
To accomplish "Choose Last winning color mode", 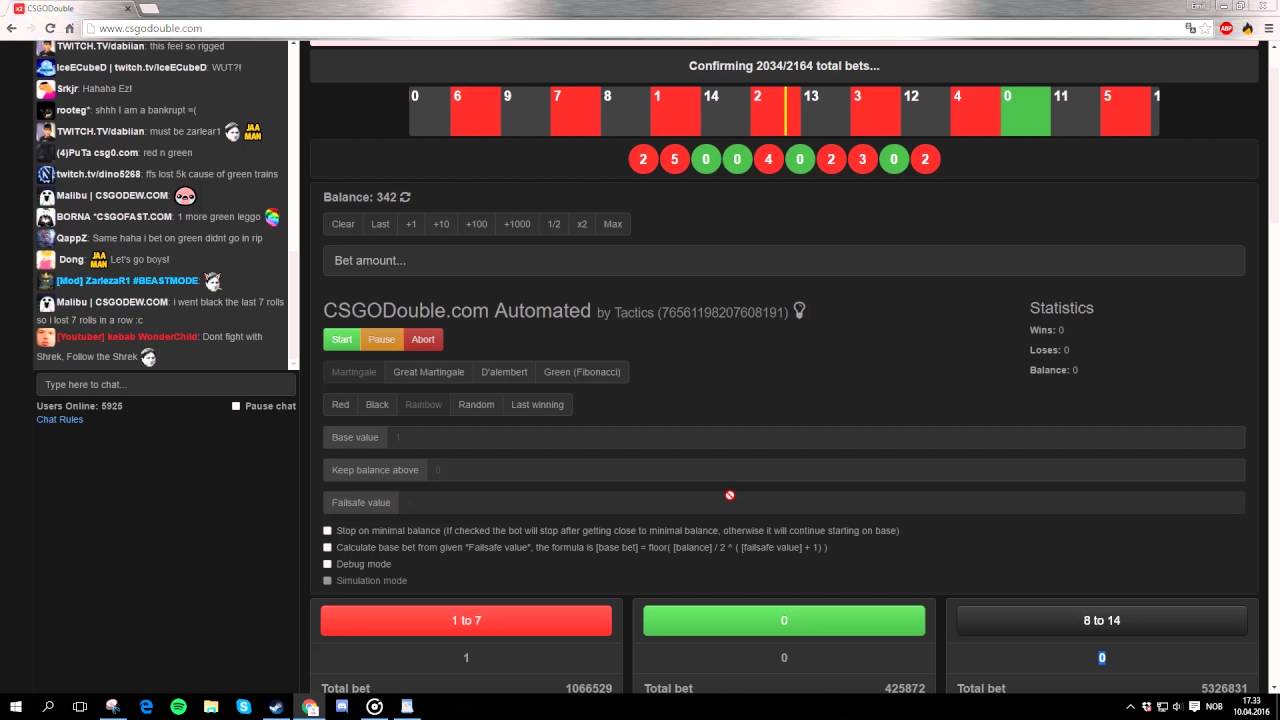I will (x=537, y=405).
